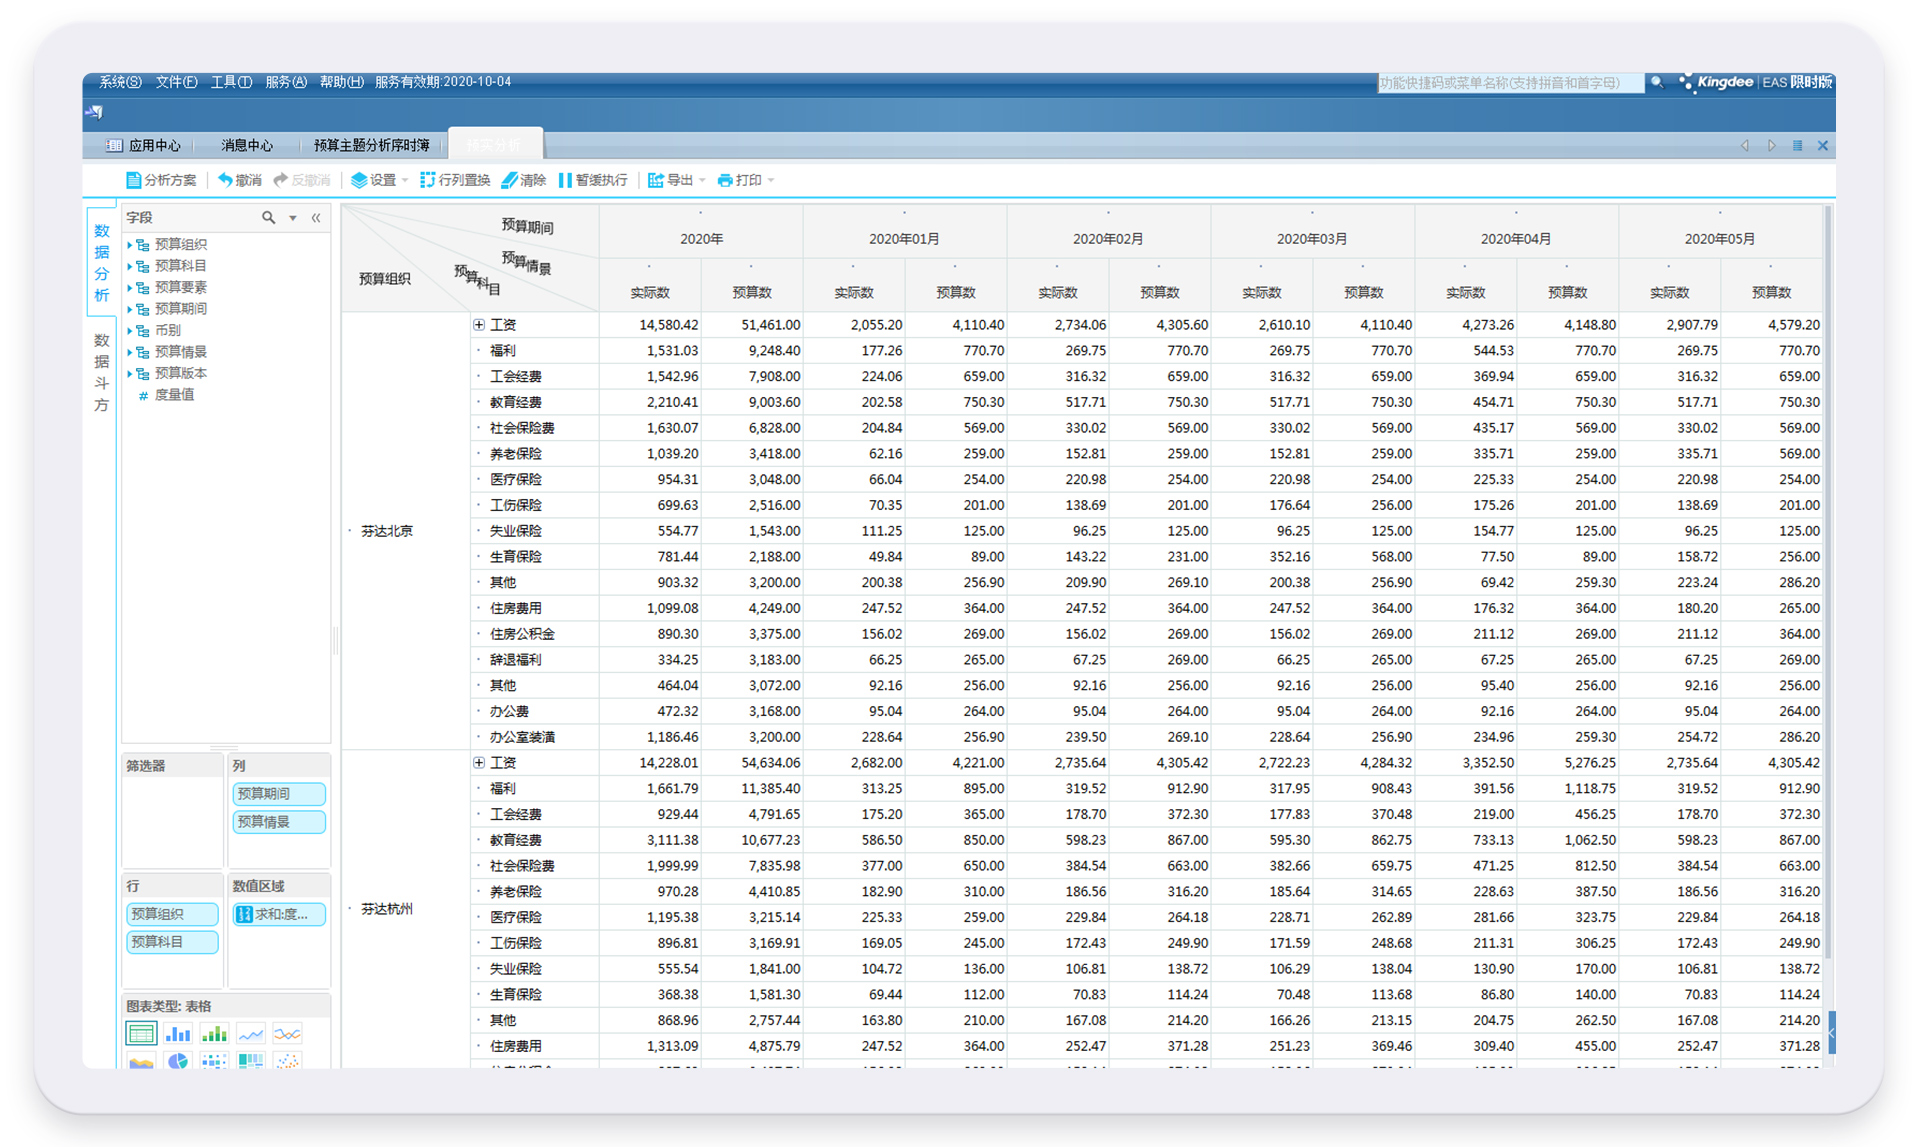Click the 撤消 undo icon
Viewport: 1918px width, 1147px height.
point(225,180)
